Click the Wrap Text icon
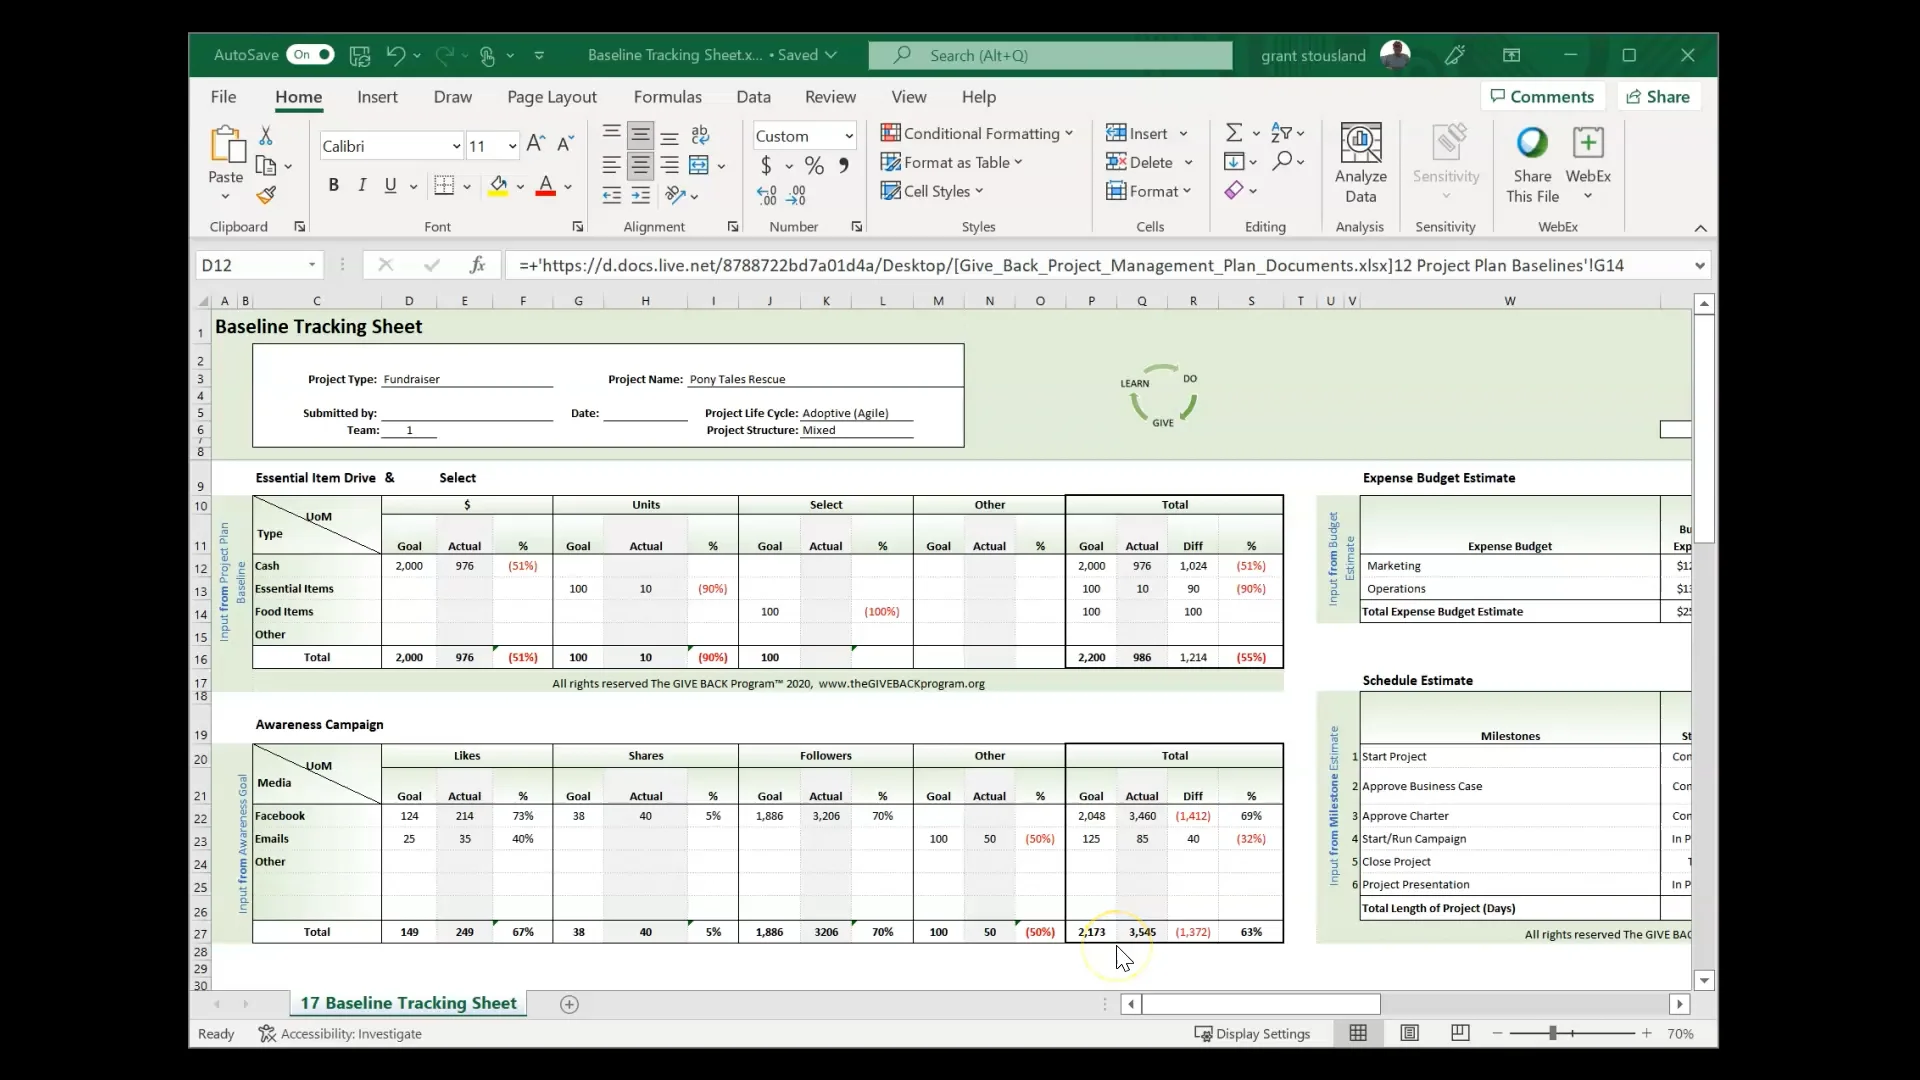1920x1080 pixels. [700, 134]
